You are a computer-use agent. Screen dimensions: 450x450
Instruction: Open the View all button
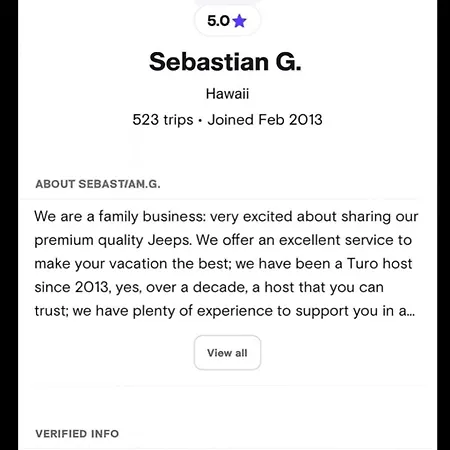click(227, 353)
